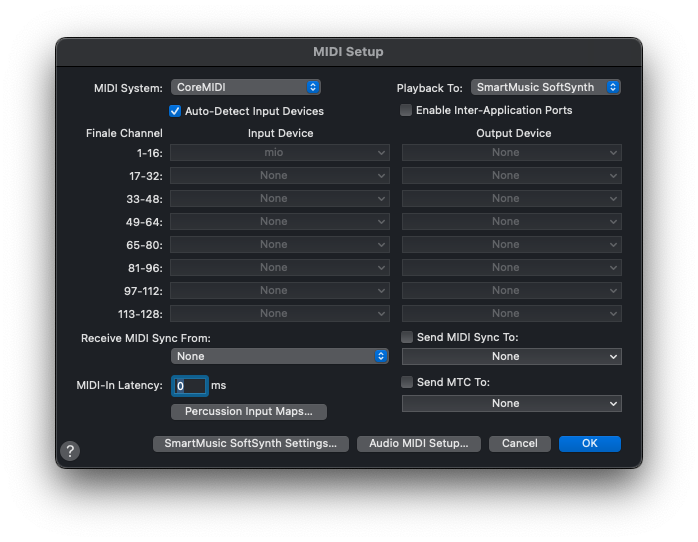This screenshot has height=542, width=698.
Task: Open Playback To SmartMusic SoftSynth dropdown
Action: tap(546, 87)
